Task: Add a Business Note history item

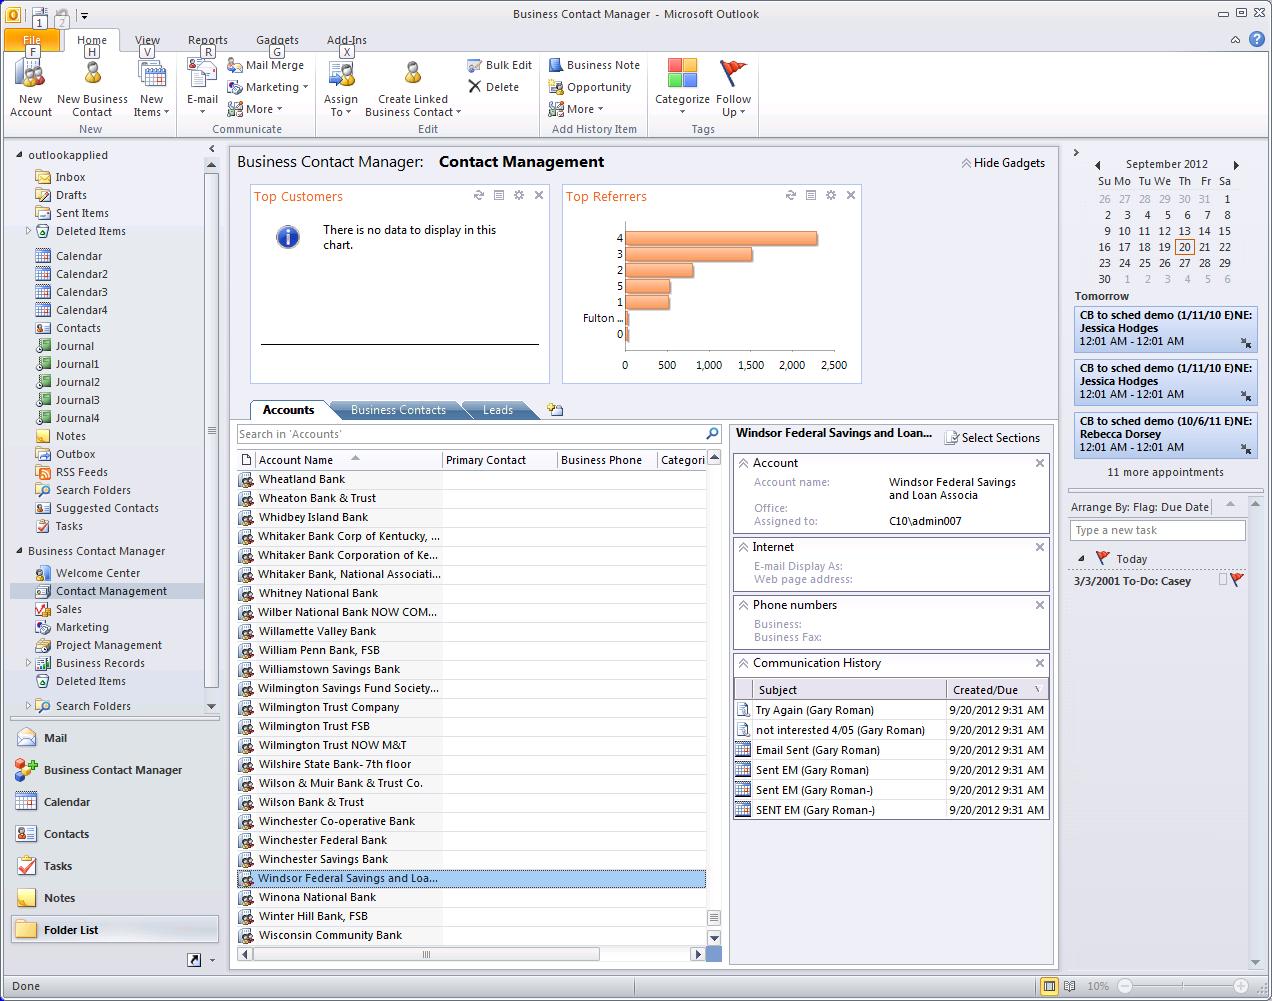Action: (593, 65)
